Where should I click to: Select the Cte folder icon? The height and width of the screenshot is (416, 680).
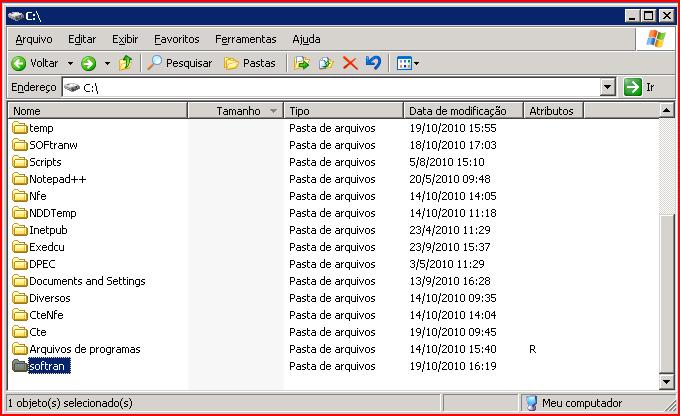pyautogui.click(x=20, y=332)
